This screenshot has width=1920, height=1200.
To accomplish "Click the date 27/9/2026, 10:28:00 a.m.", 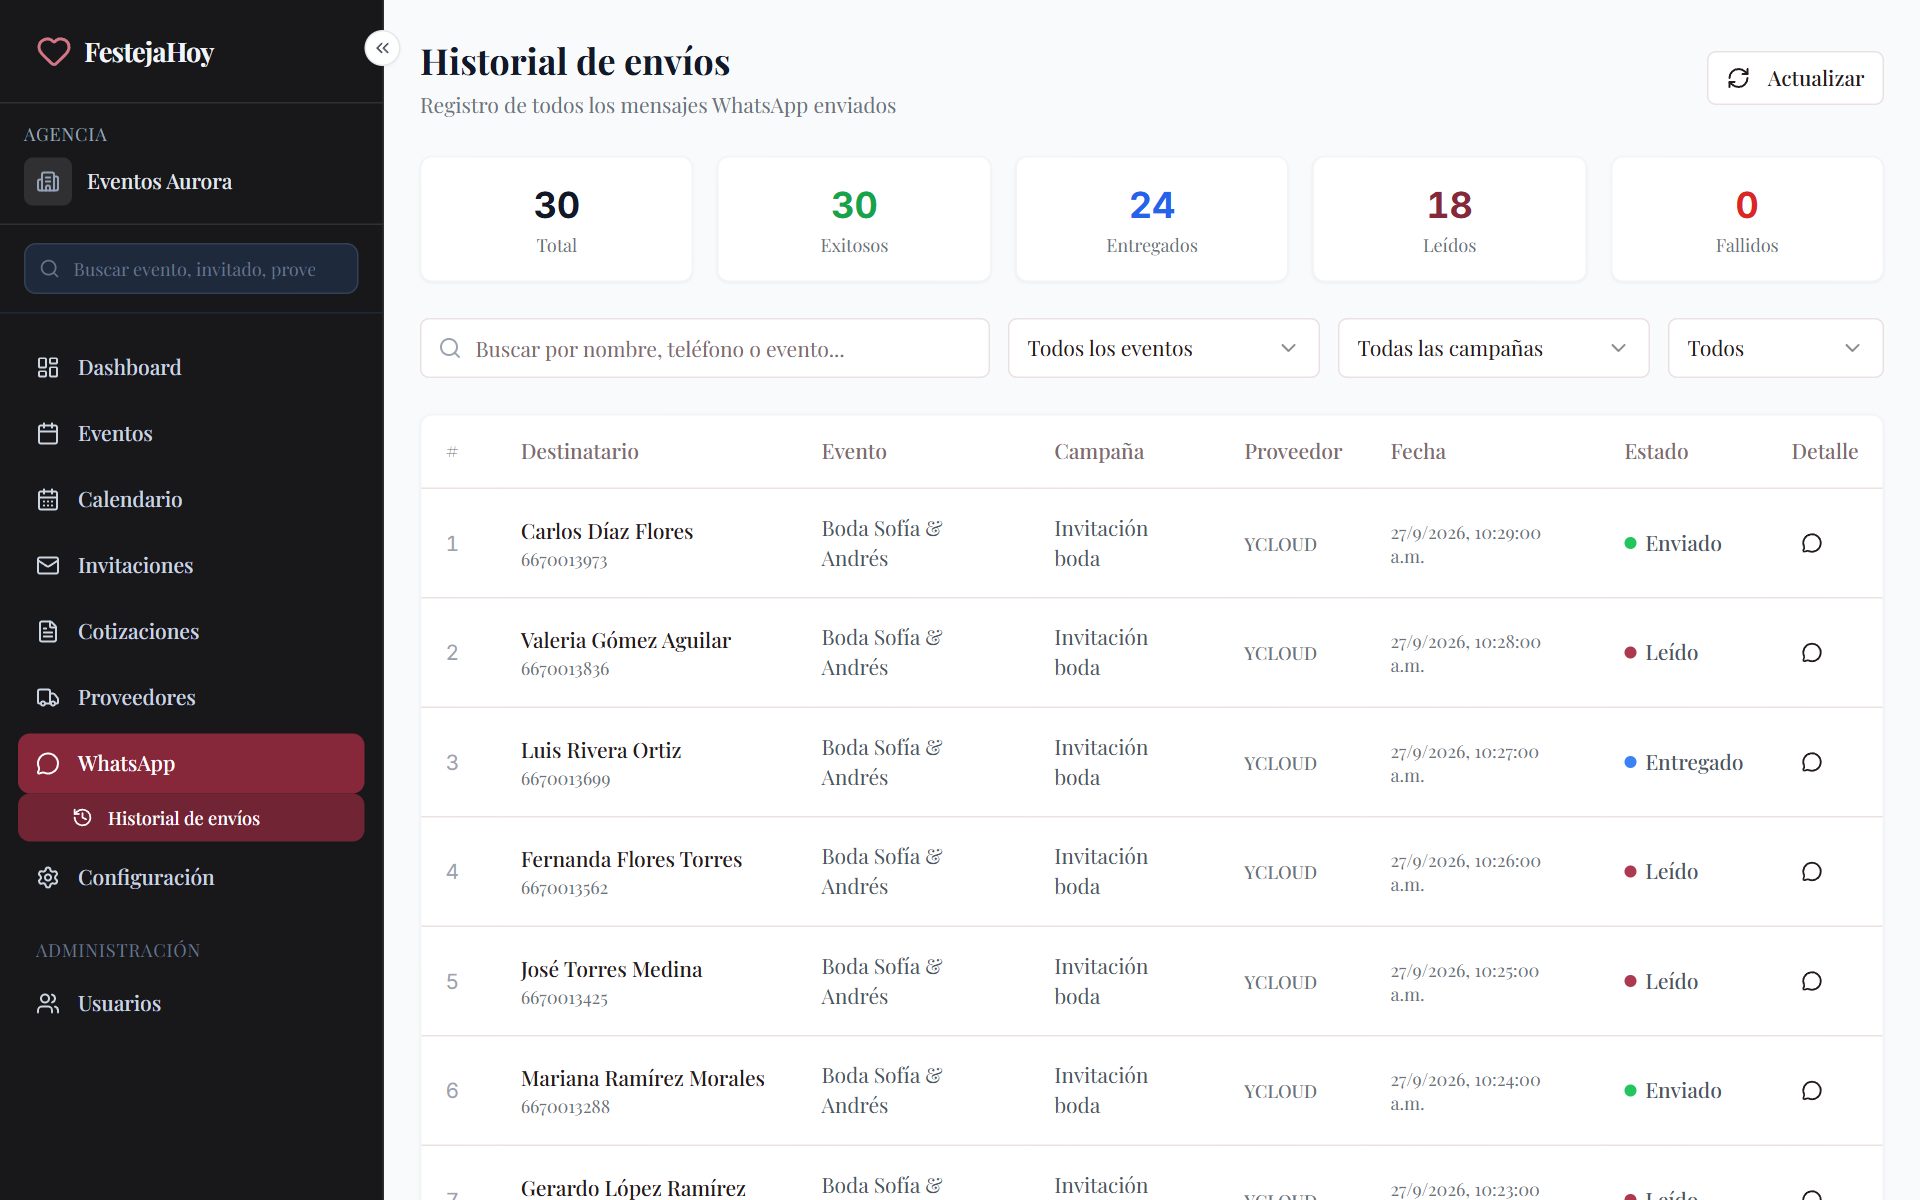I will 1465,654.
